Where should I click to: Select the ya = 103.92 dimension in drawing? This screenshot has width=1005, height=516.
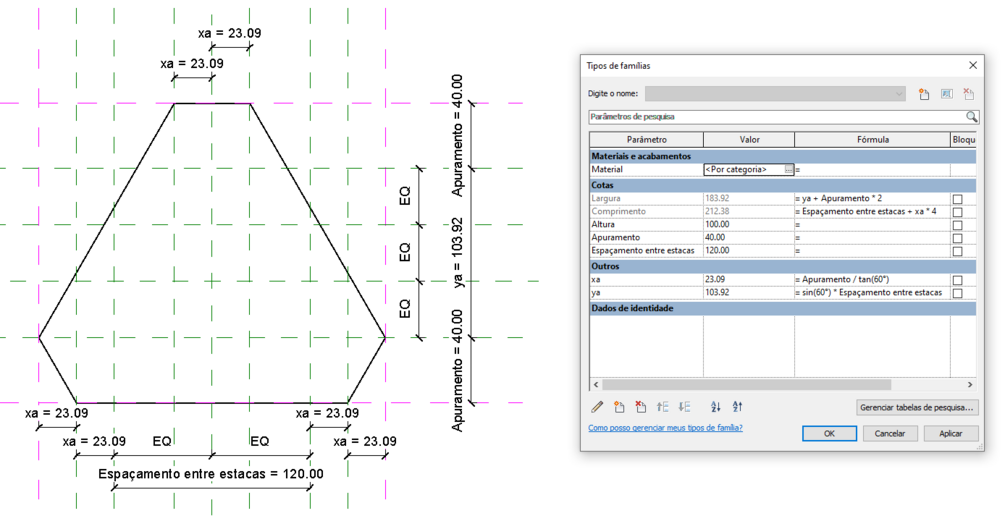click(458, 253)
